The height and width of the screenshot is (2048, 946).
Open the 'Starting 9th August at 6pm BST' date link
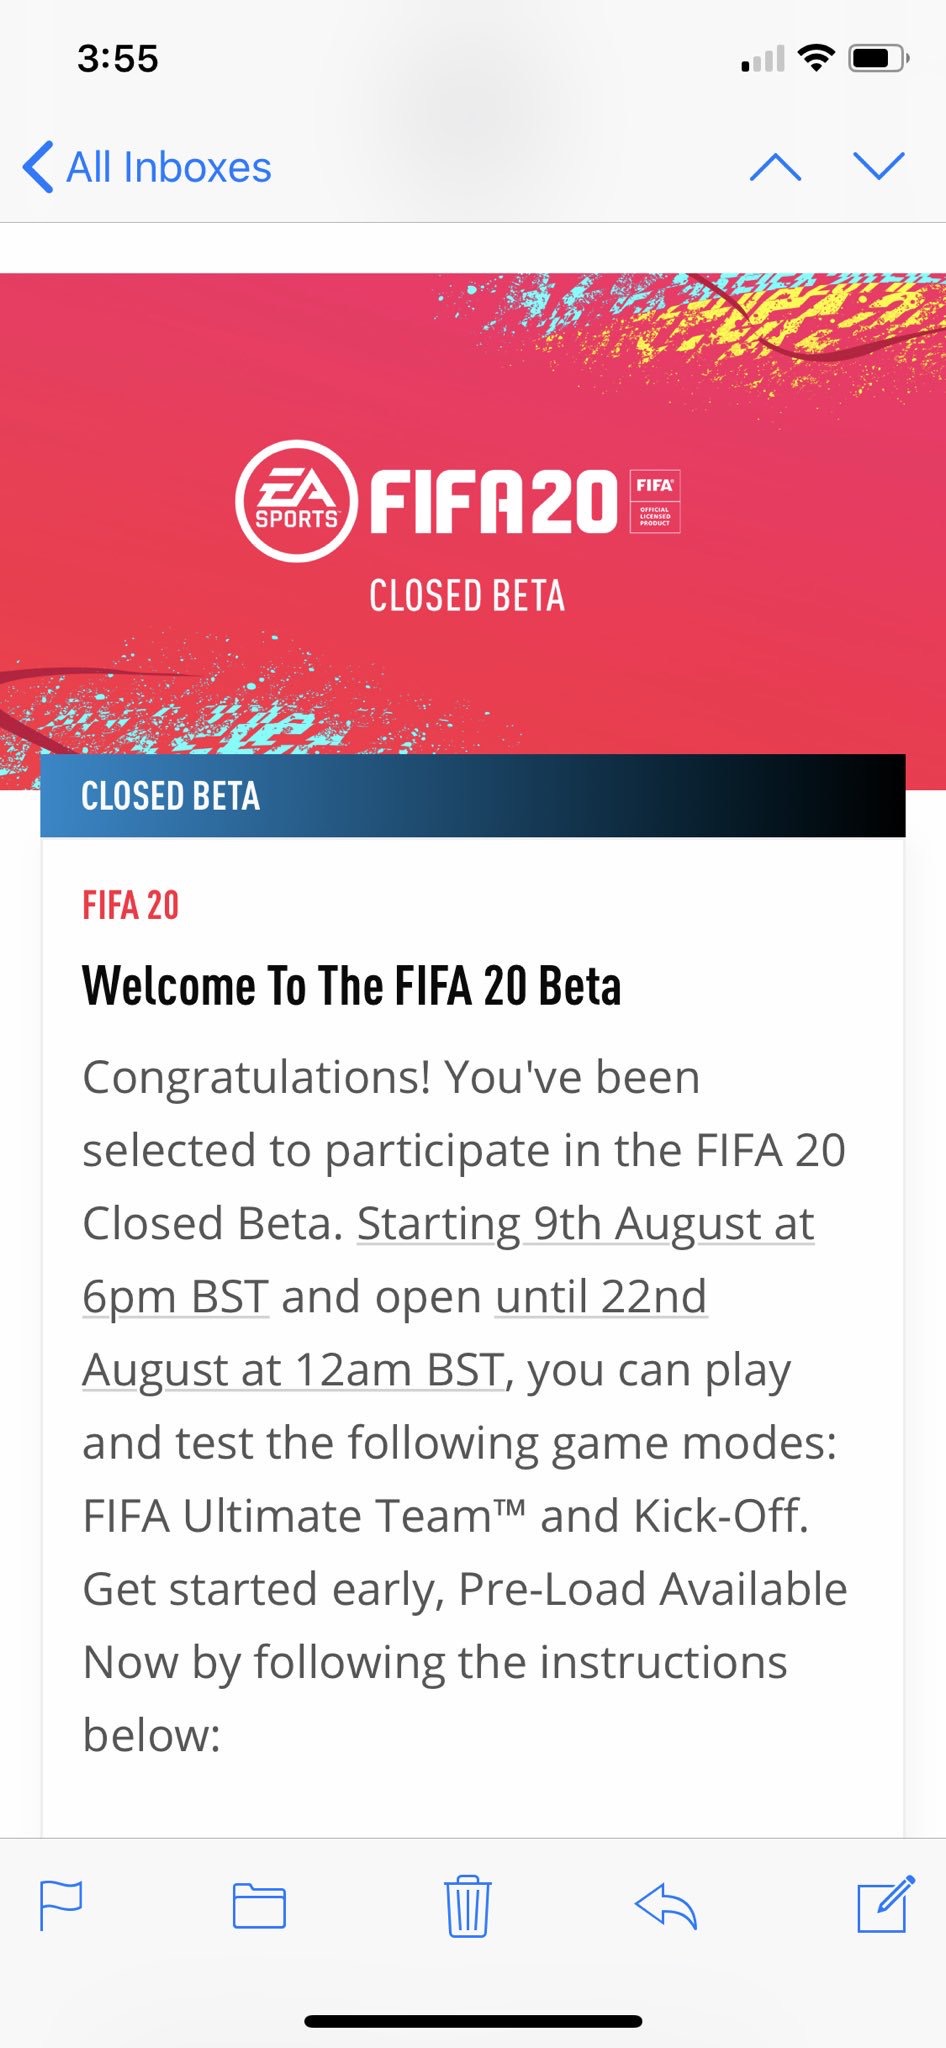coord(585,1224)
